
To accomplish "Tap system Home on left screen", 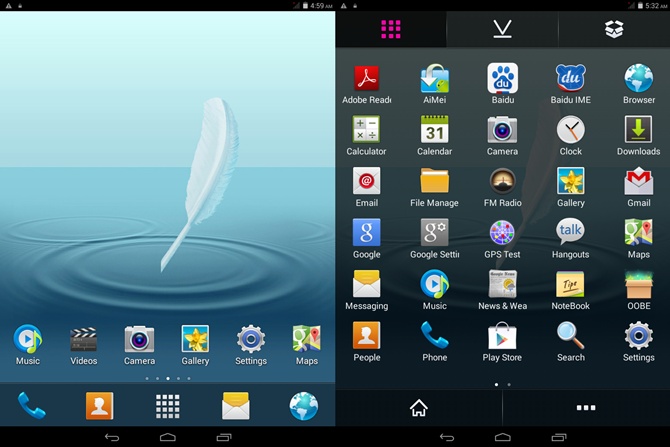I will point(168,437).
